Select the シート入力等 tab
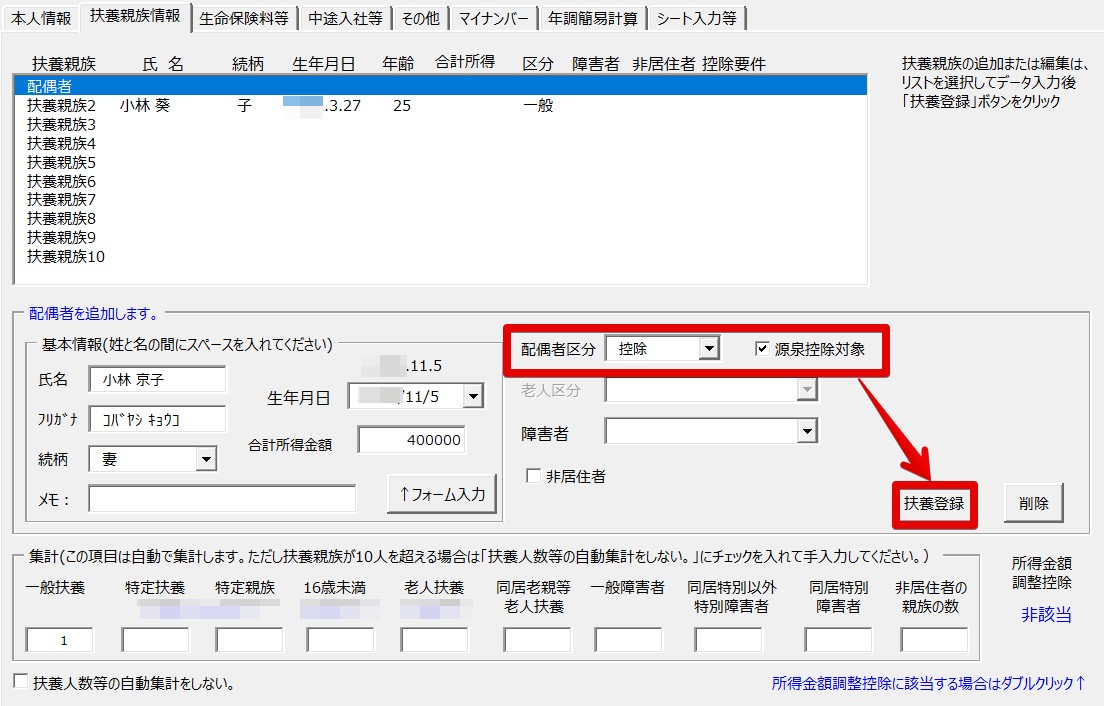 pyautogui.click(x=697, y=18)
